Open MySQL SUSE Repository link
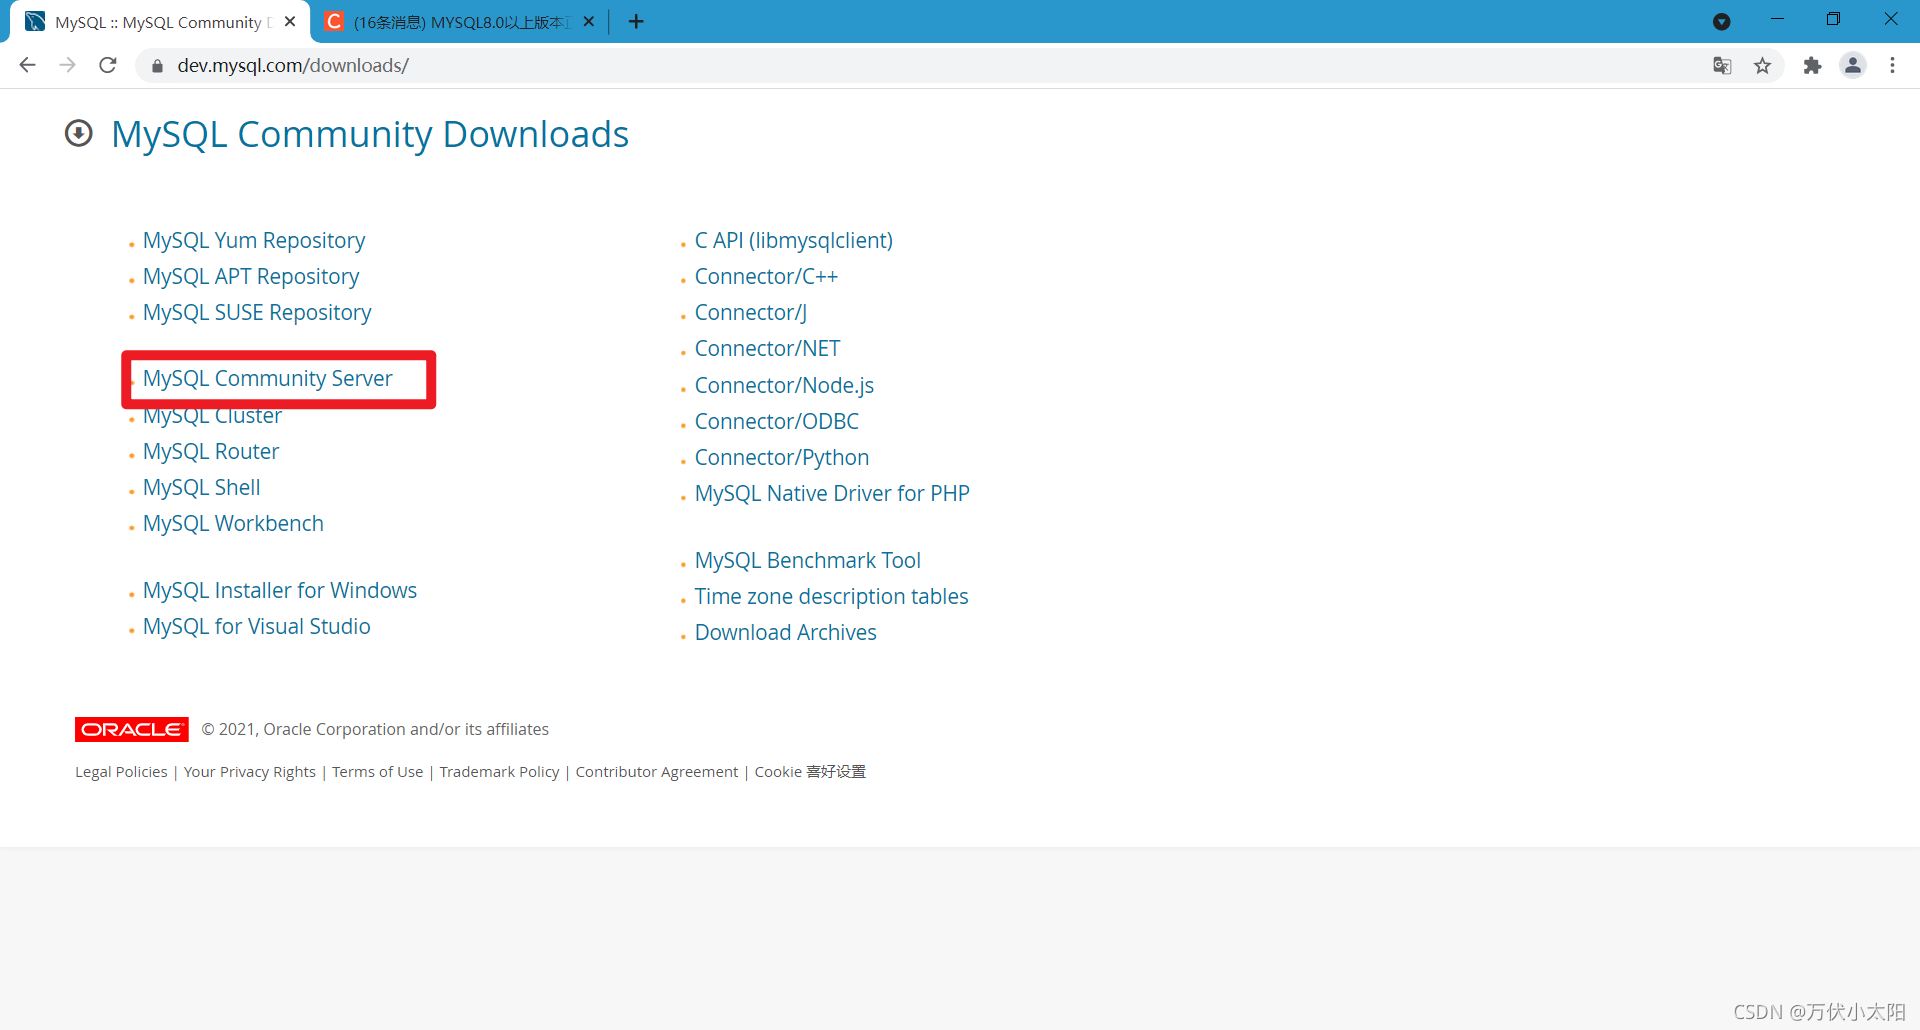The height and width of the screenshot is (1030, 1920). coord(257,312)
